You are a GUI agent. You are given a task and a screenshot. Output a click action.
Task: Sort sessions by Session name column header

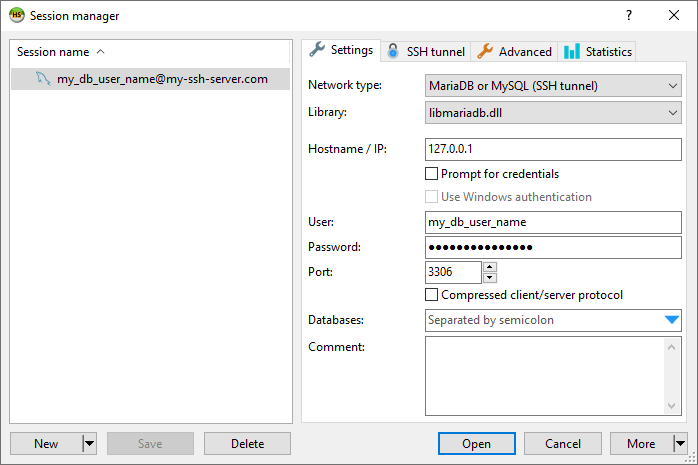tap(150, 52)
